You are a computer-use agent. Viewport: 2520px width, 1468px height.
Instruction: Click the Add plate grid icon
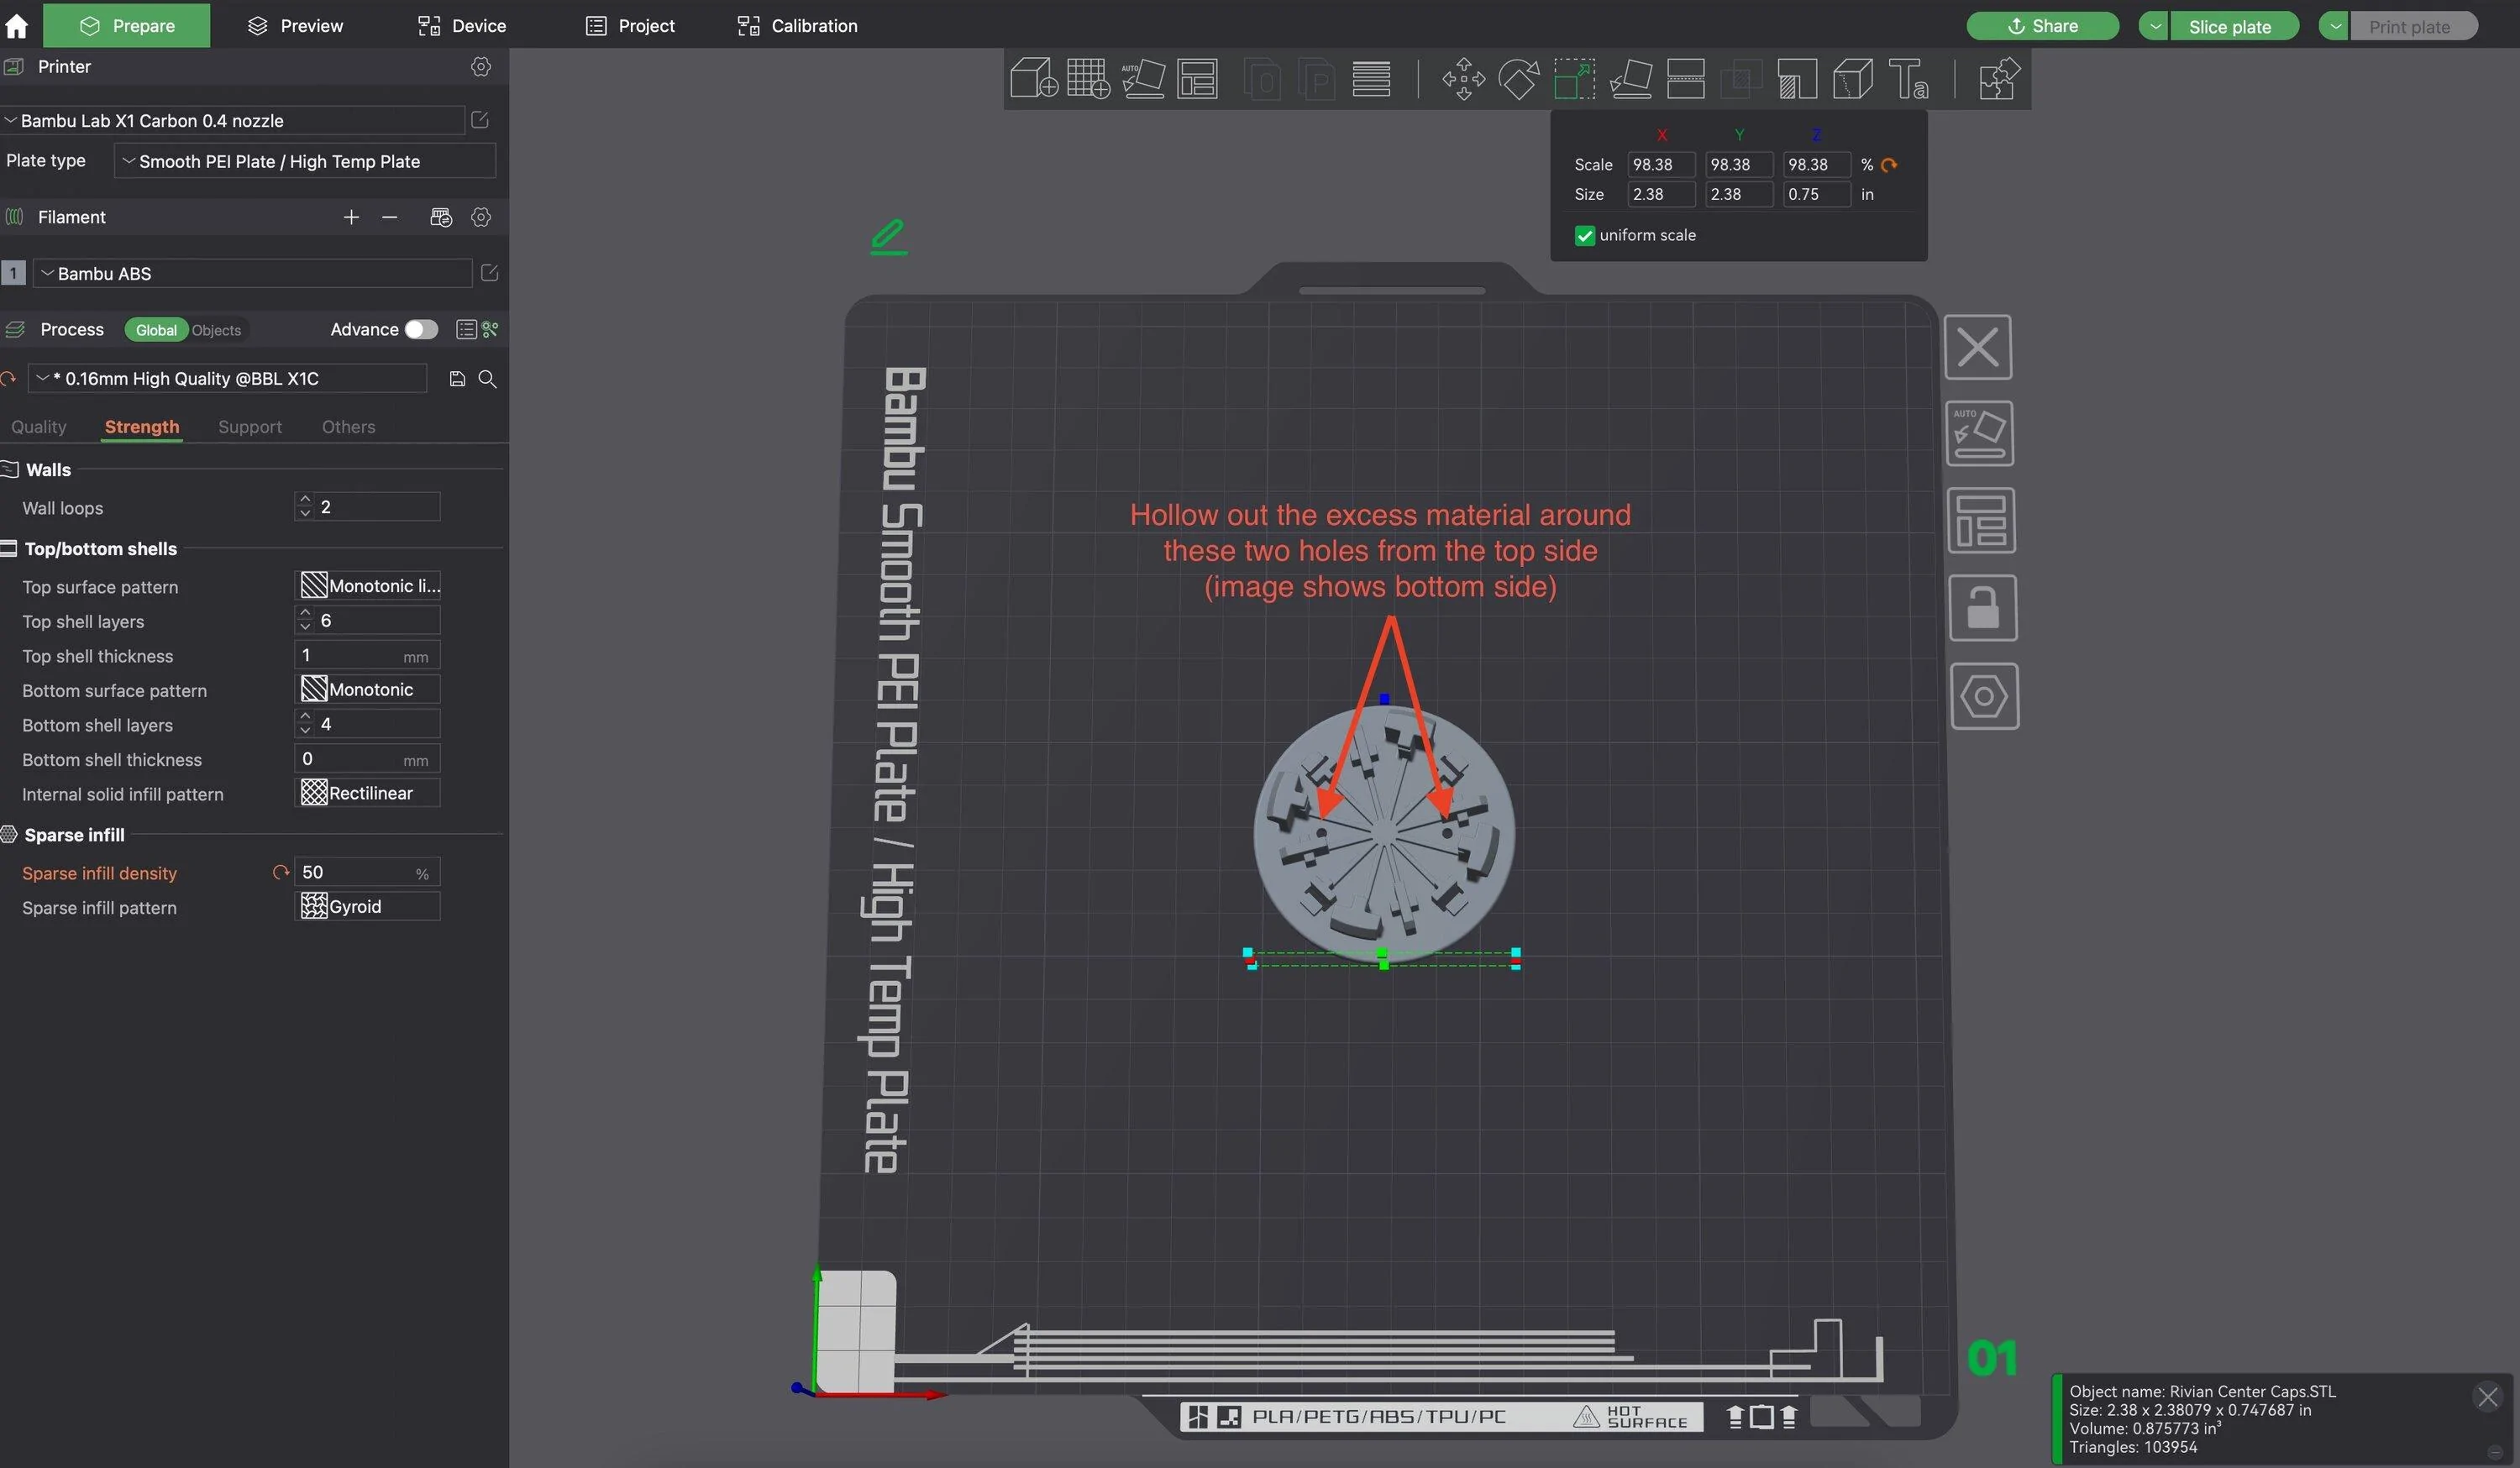click(1088, 78)
